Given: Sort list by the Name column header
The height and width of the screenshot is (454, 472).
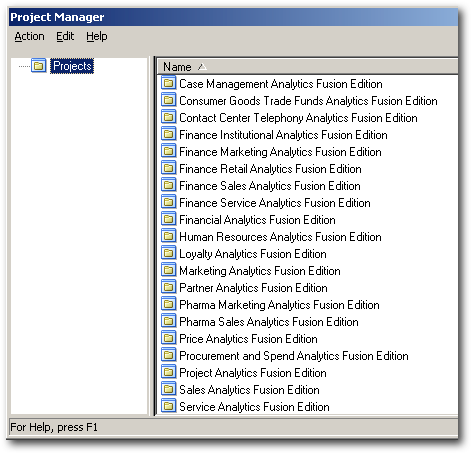Looking at the screenshot, I should (307, 67).
